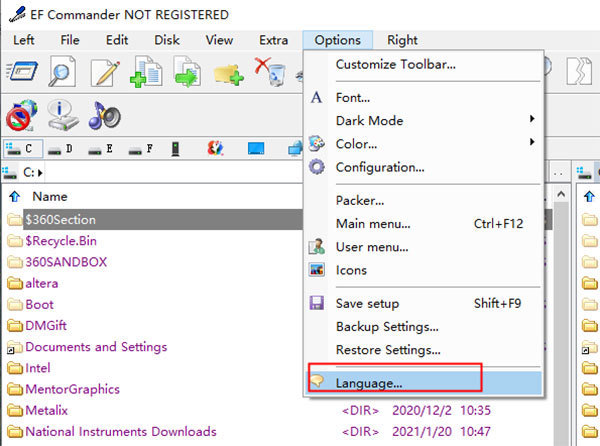Click the magnifier file view icon
This screenshot has width=600, height=446.
click(x=62, y=72)
